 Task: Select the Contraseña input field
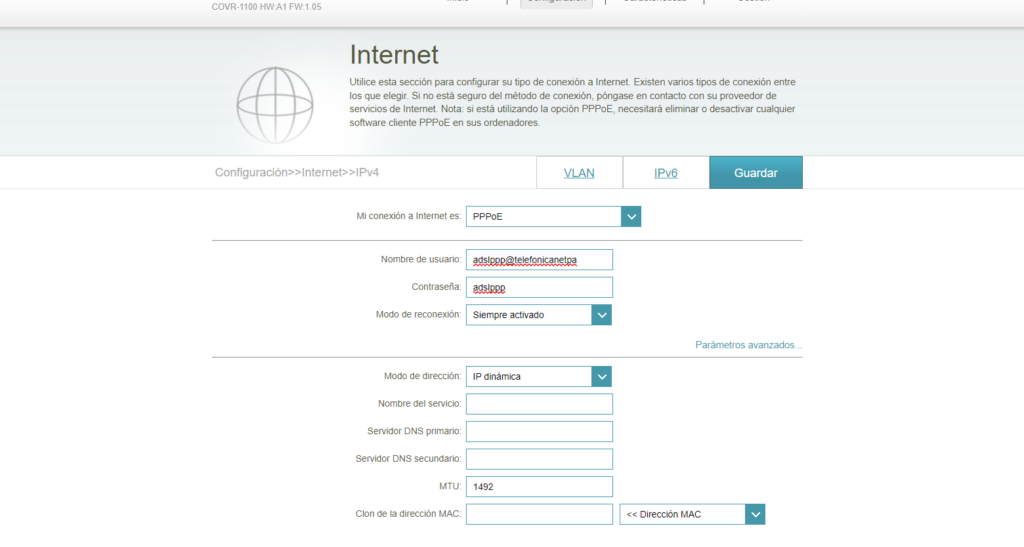coord(539,288)
